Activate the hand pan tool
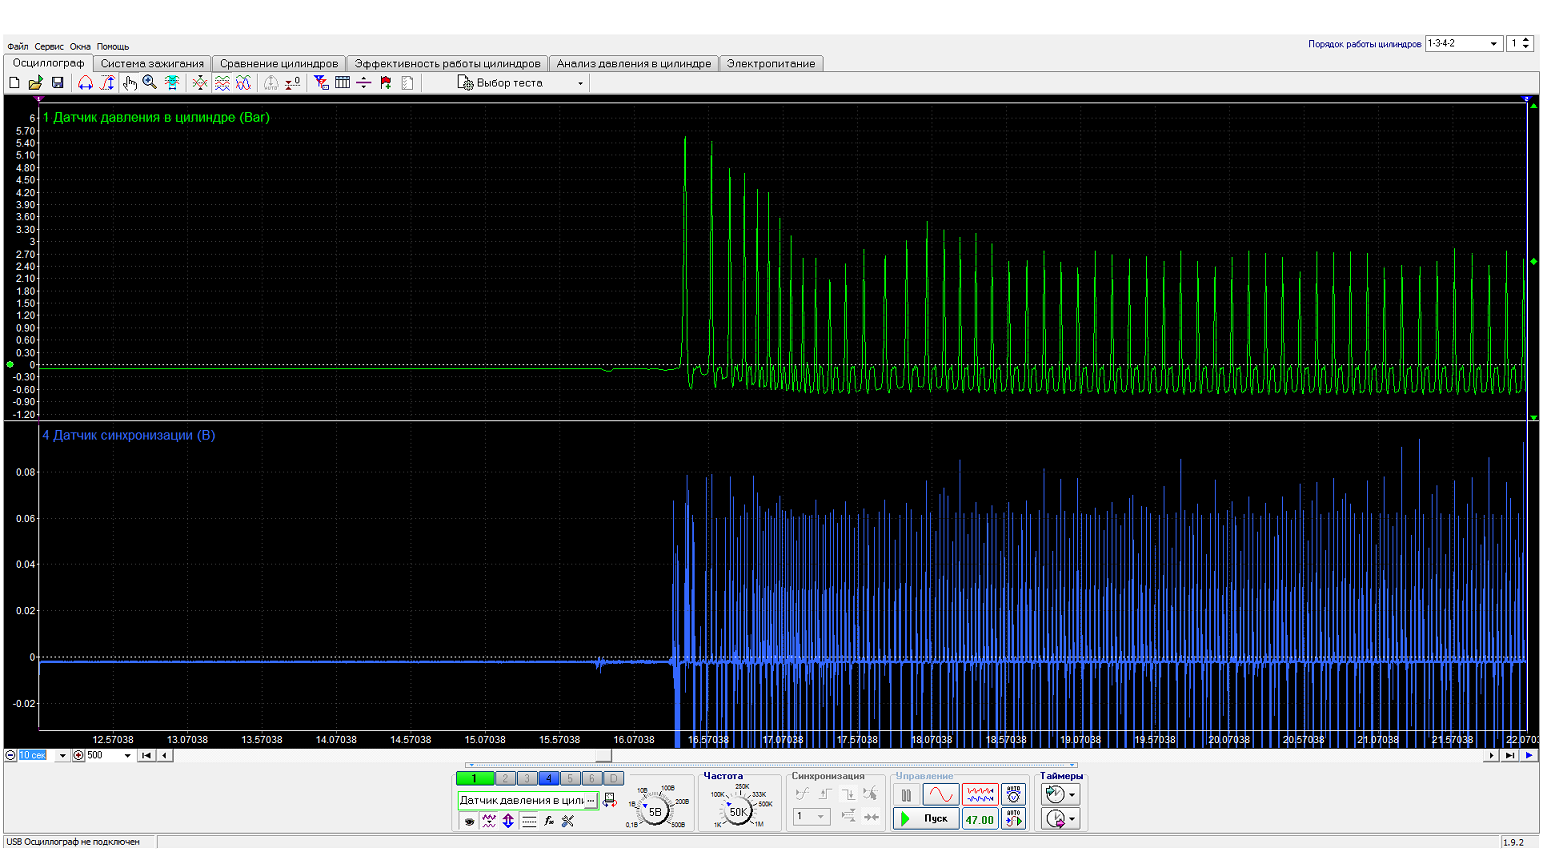This screenshot has width=1551, height=852. point(130,83)
